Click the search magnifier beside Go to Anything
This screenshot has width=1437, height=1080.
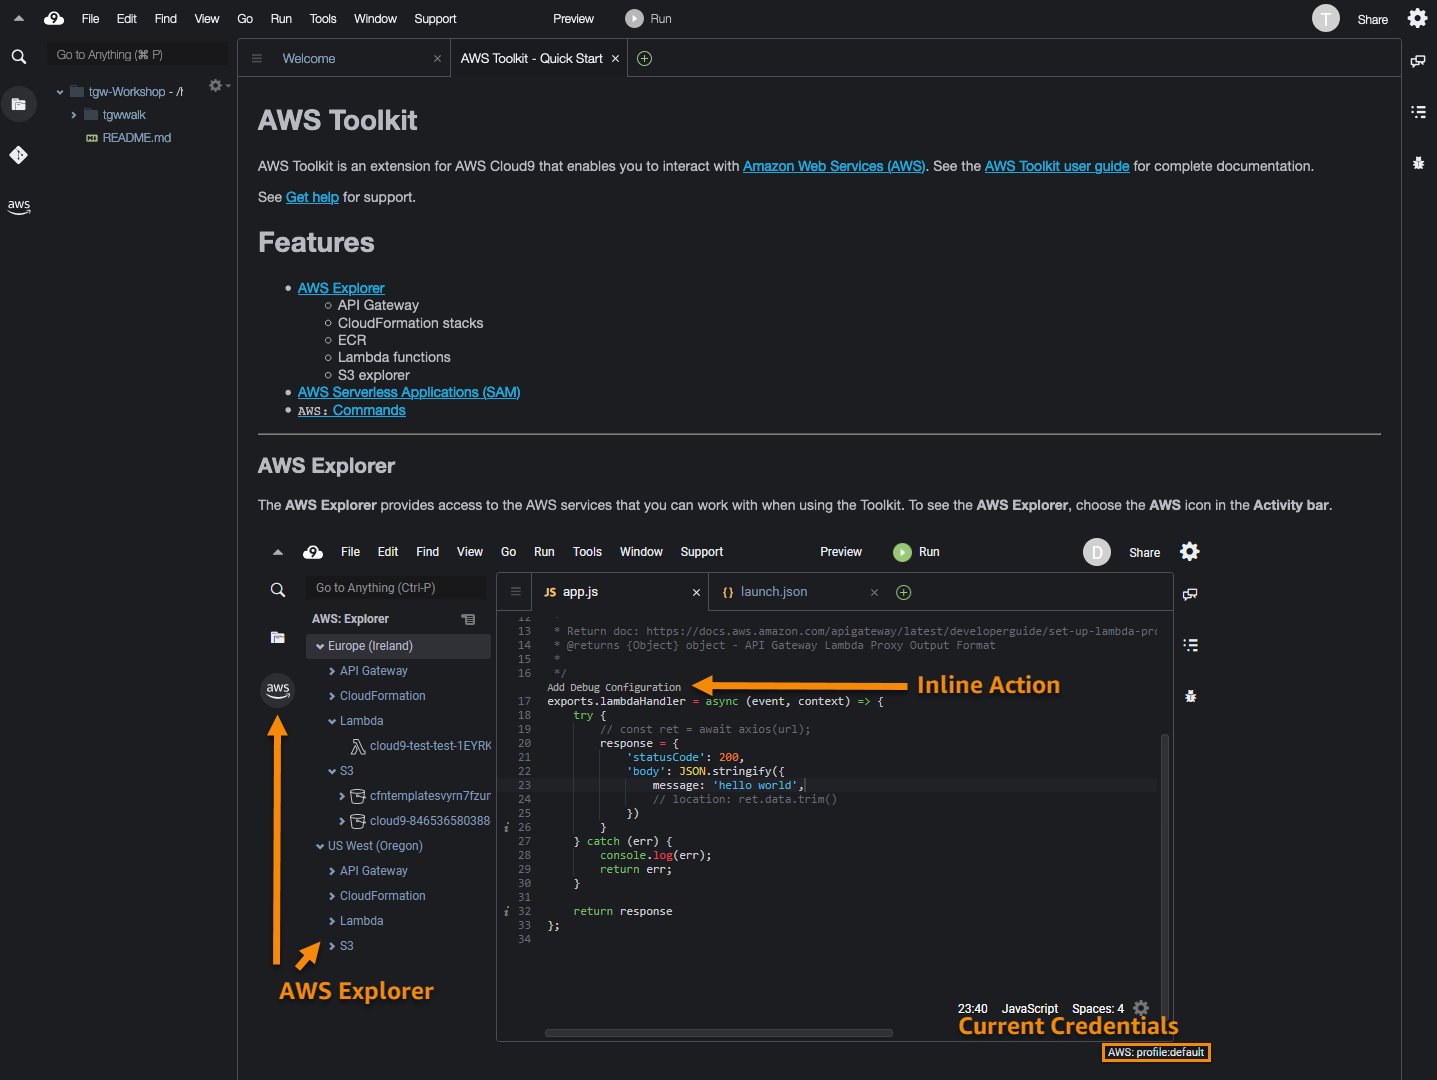coord(19,57)
